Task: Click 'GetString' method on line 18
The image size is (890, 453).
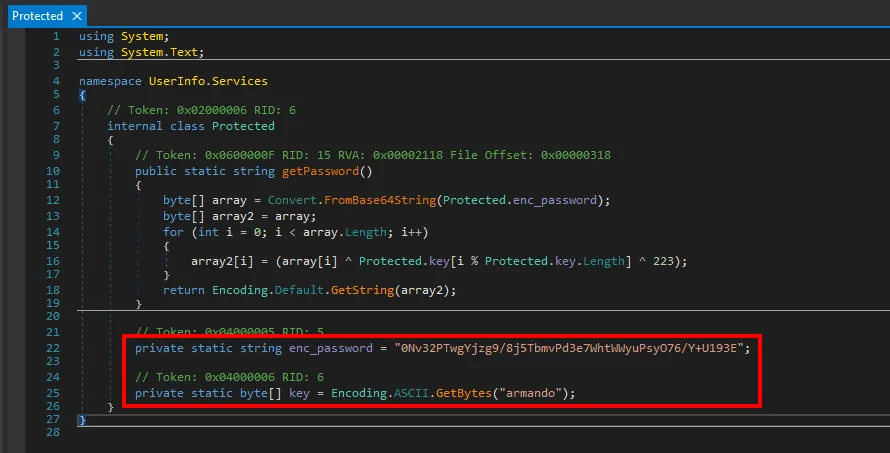Action: pos(362,290)
